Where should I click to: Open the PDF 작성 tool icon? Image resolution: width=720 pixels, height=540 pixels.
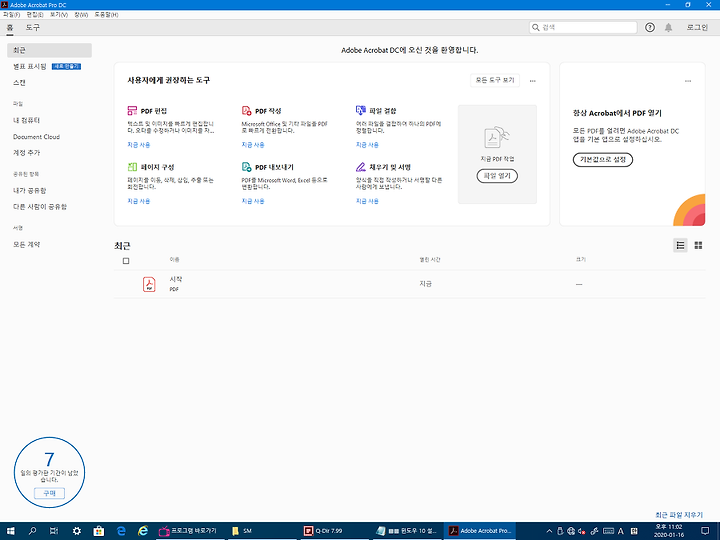pyautogui.click(x=247, y=111)
